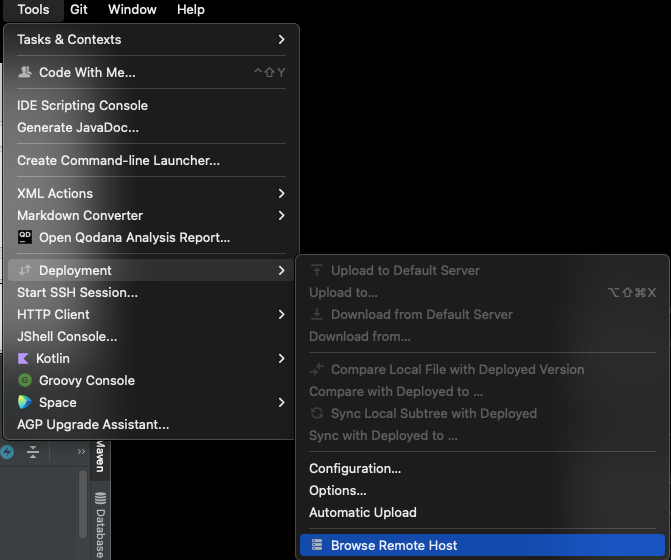Select Browse Remote Host
671x560 pixels.
pos(482,545)
